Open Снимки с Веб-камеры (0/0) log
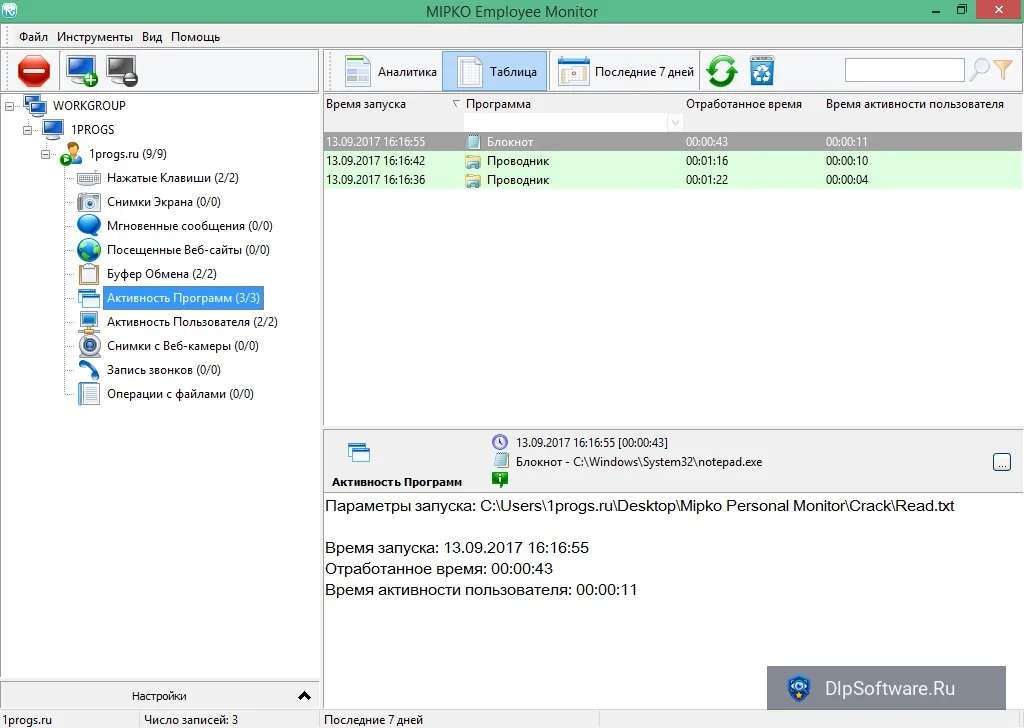The image size is (1024, 728). tap(183, 346)
